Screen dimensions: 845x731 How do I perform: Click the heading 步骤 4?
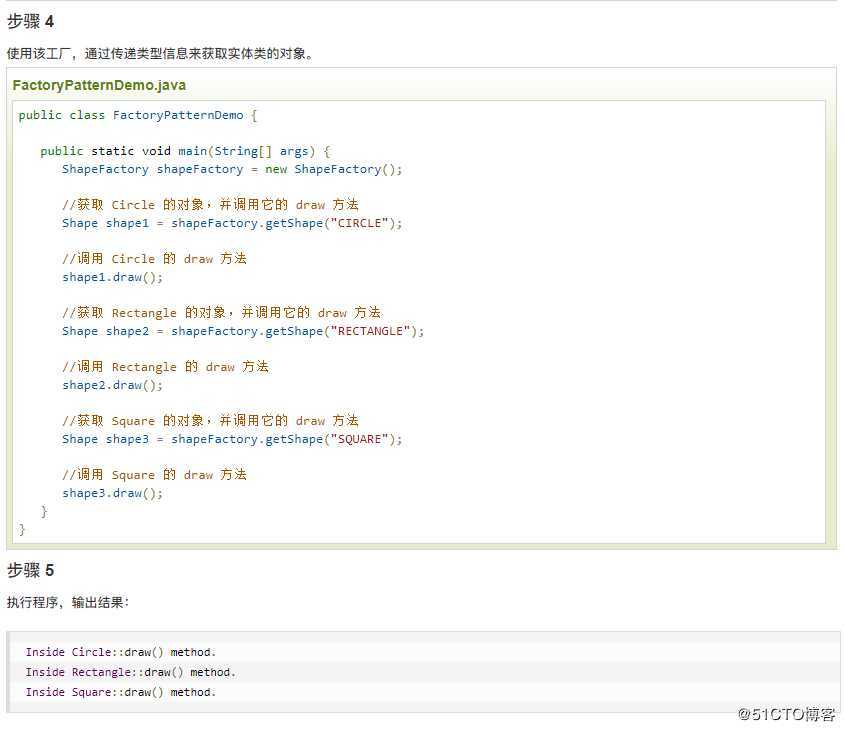30,22
